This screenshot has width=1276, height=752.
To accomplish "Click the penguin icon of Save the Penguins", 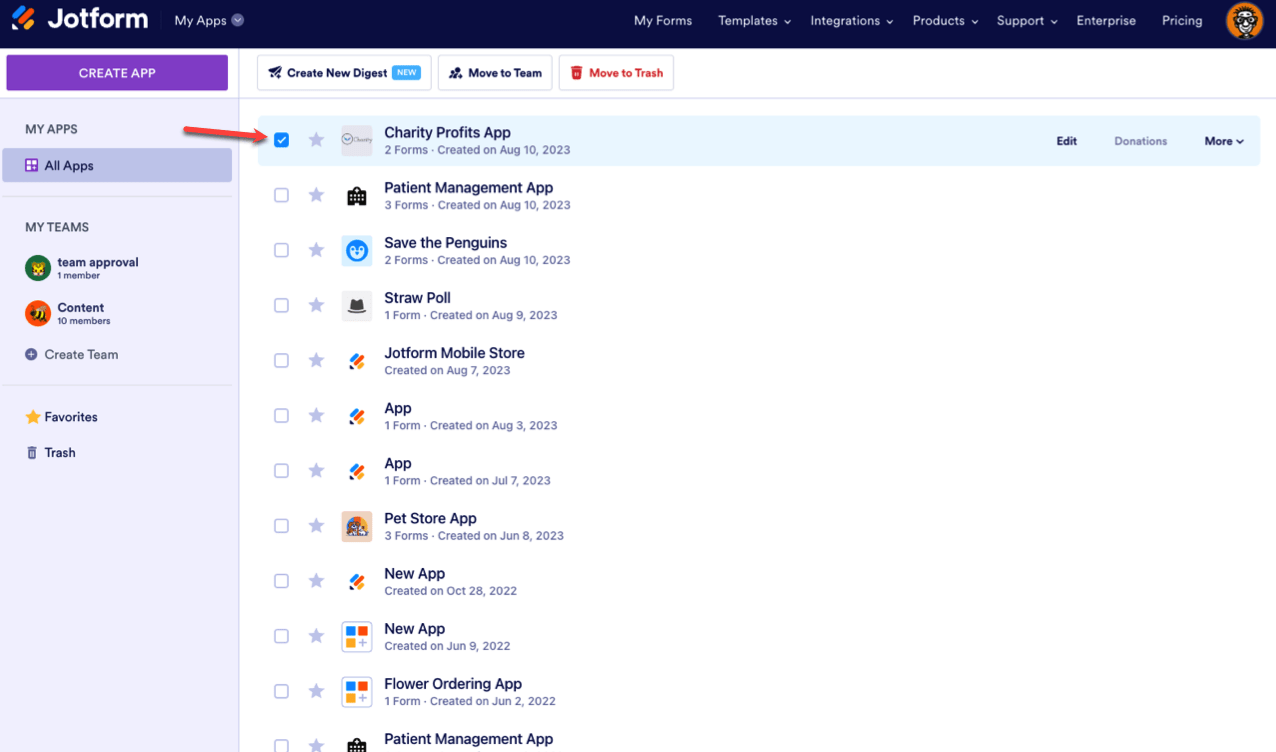I will [357, 251].
